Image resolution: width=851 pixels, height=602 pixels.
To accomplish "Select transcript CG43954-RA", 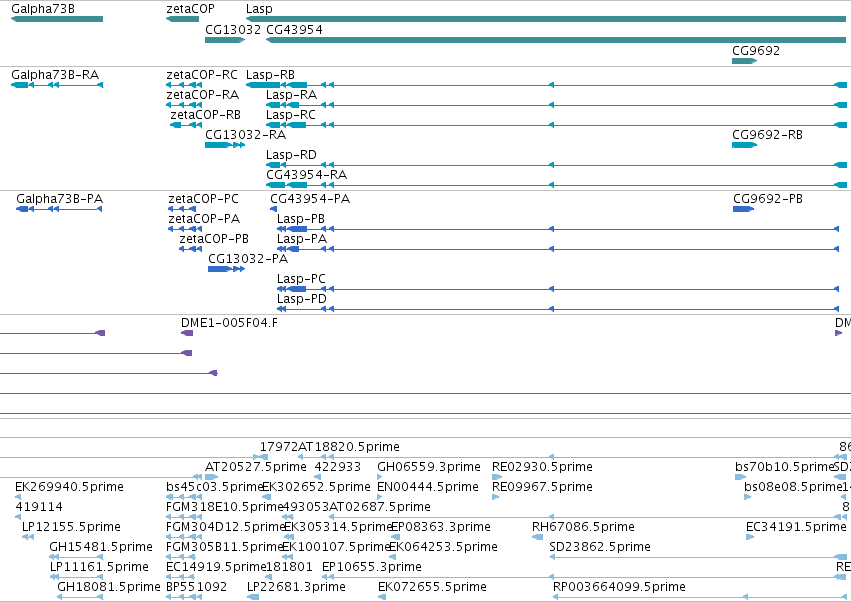I will point(556,185).
